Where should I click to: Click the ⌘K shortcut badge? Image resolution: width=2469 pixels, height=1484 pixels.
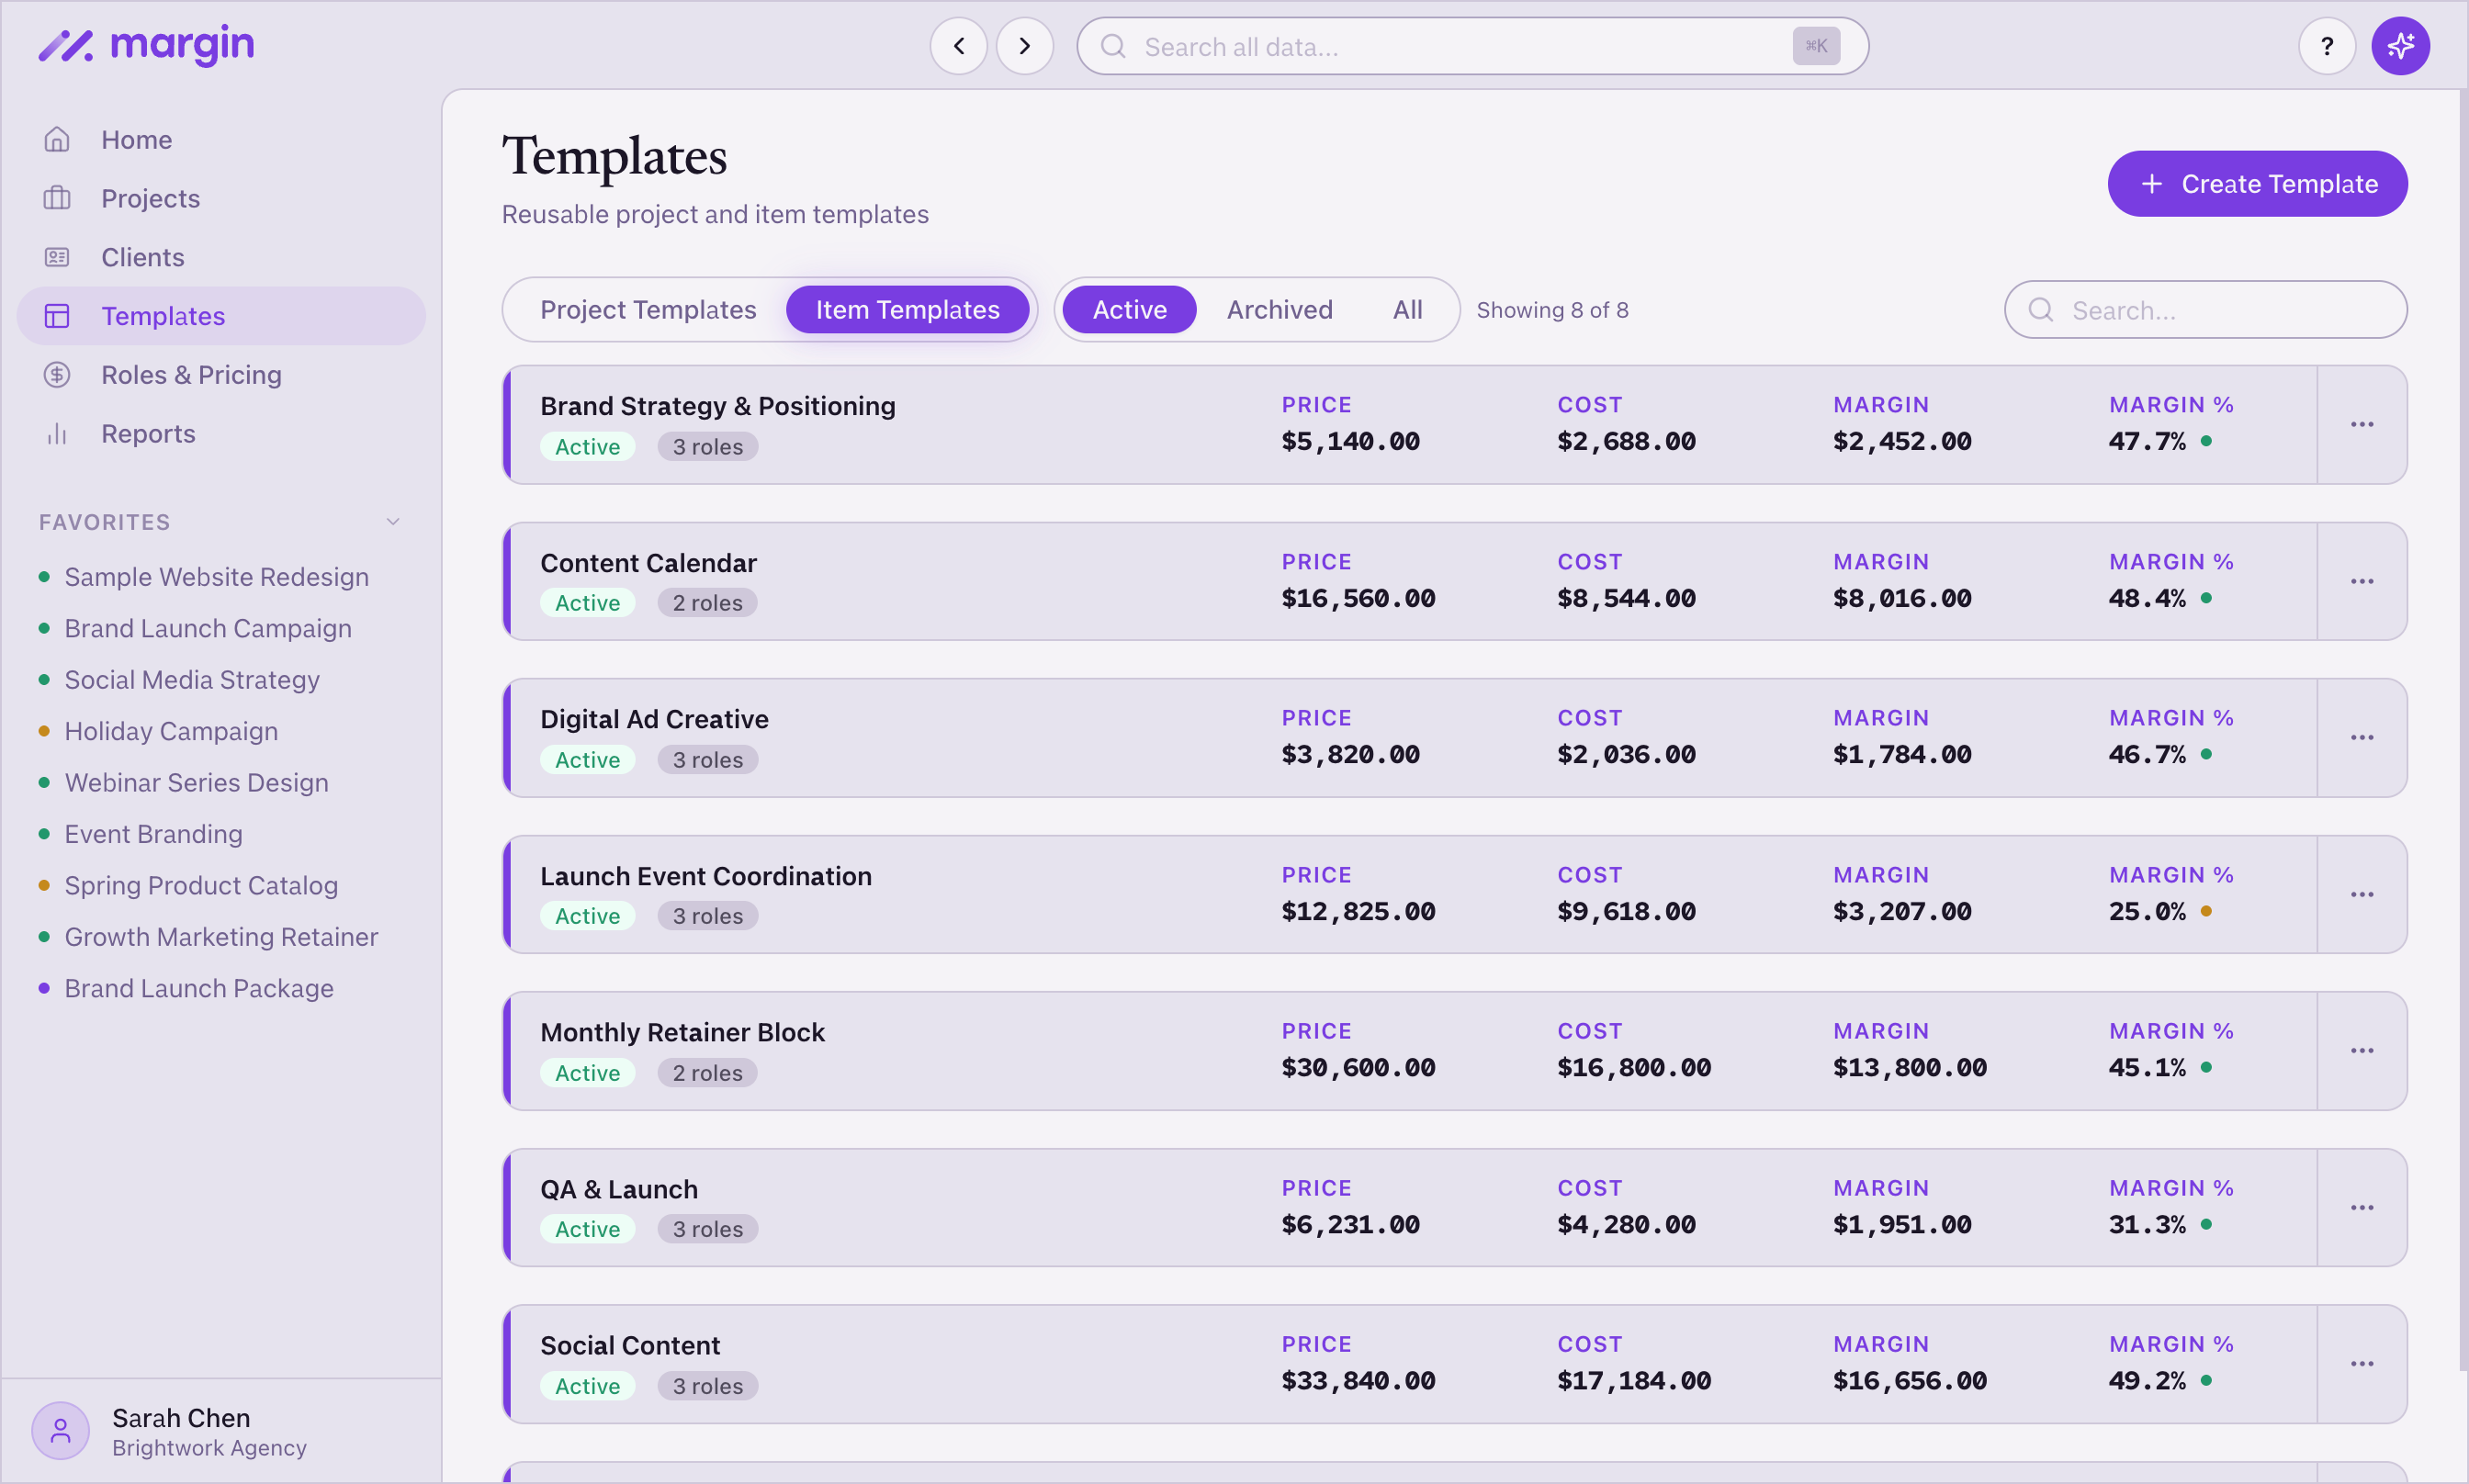click(x=1816, y=46)
